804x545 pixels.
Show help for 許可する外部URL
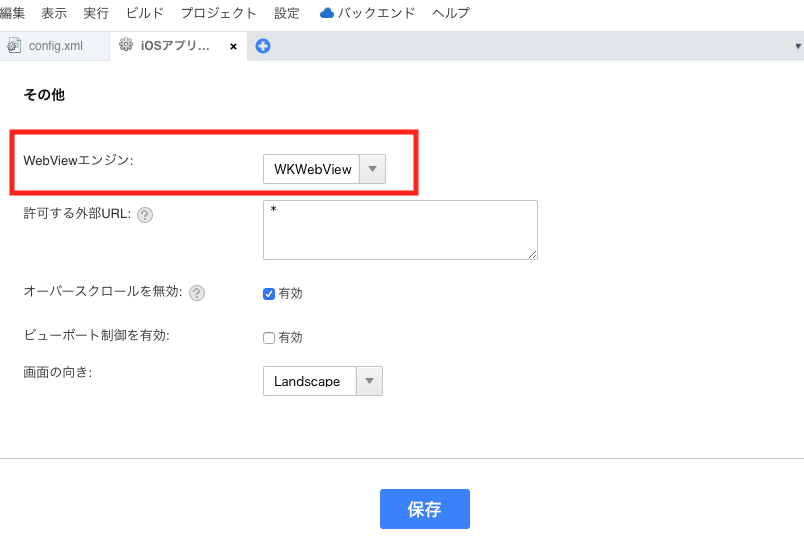click(x=145, y=215)
